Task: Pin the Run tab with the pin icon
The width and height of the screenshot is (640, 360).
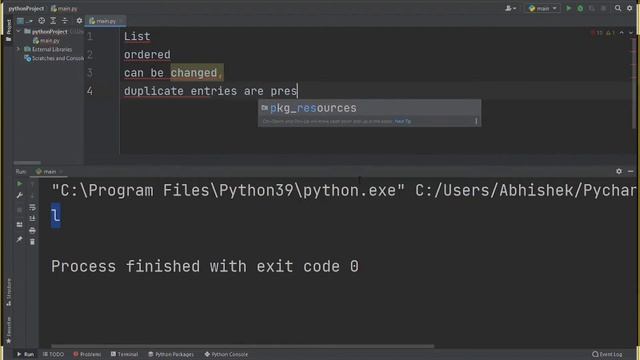Action: (x=19, y=239)
